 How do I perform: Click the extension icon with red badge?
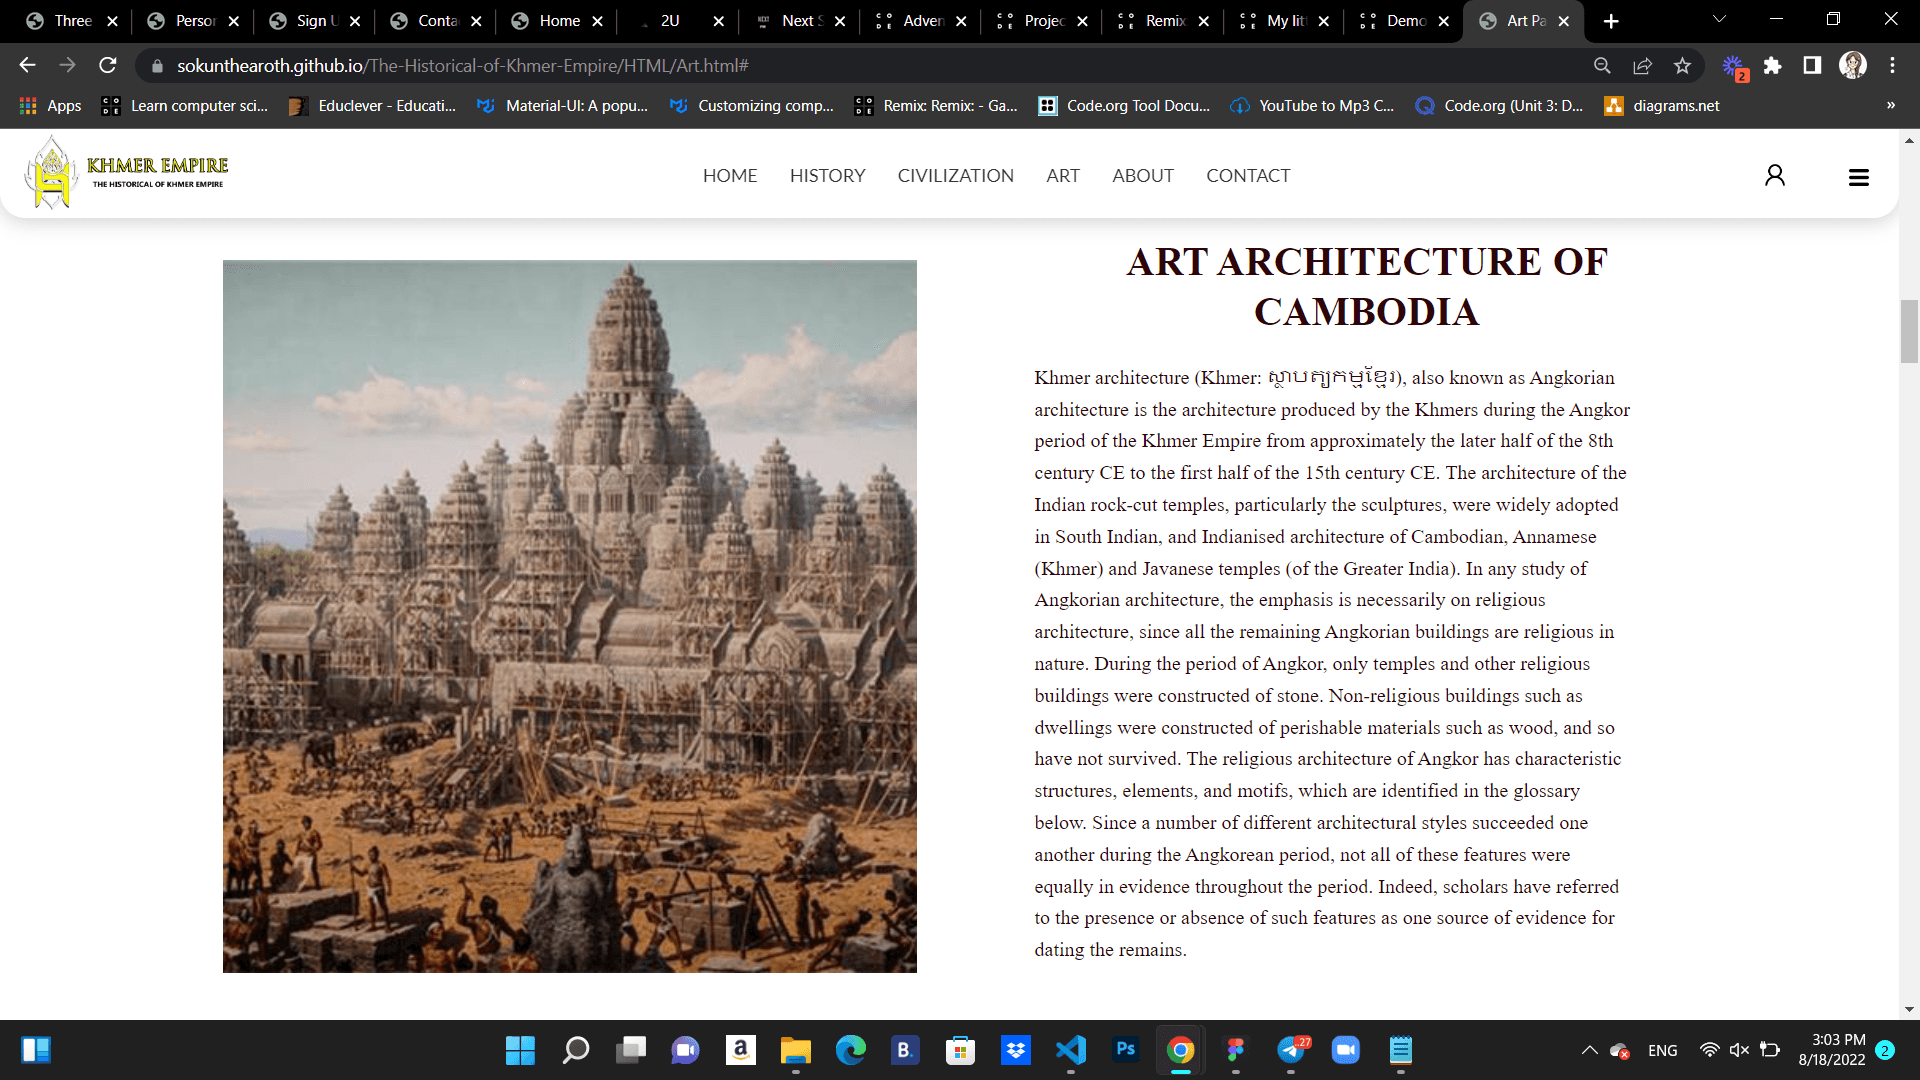tap(1734, 67)
